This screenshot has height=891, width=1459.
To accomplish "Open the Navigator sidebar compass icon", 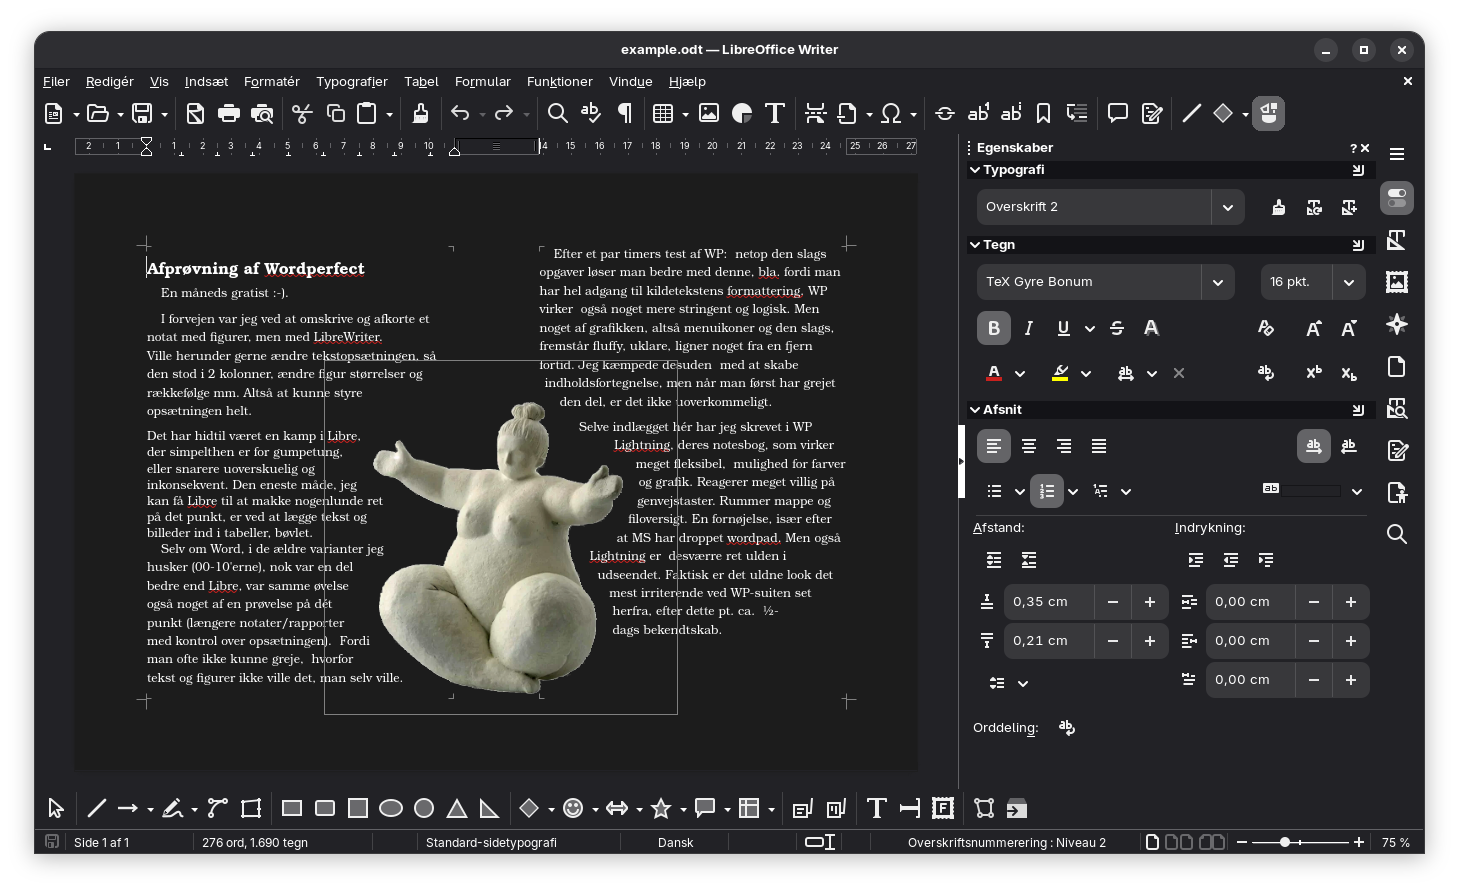I will coord(1397,324).
